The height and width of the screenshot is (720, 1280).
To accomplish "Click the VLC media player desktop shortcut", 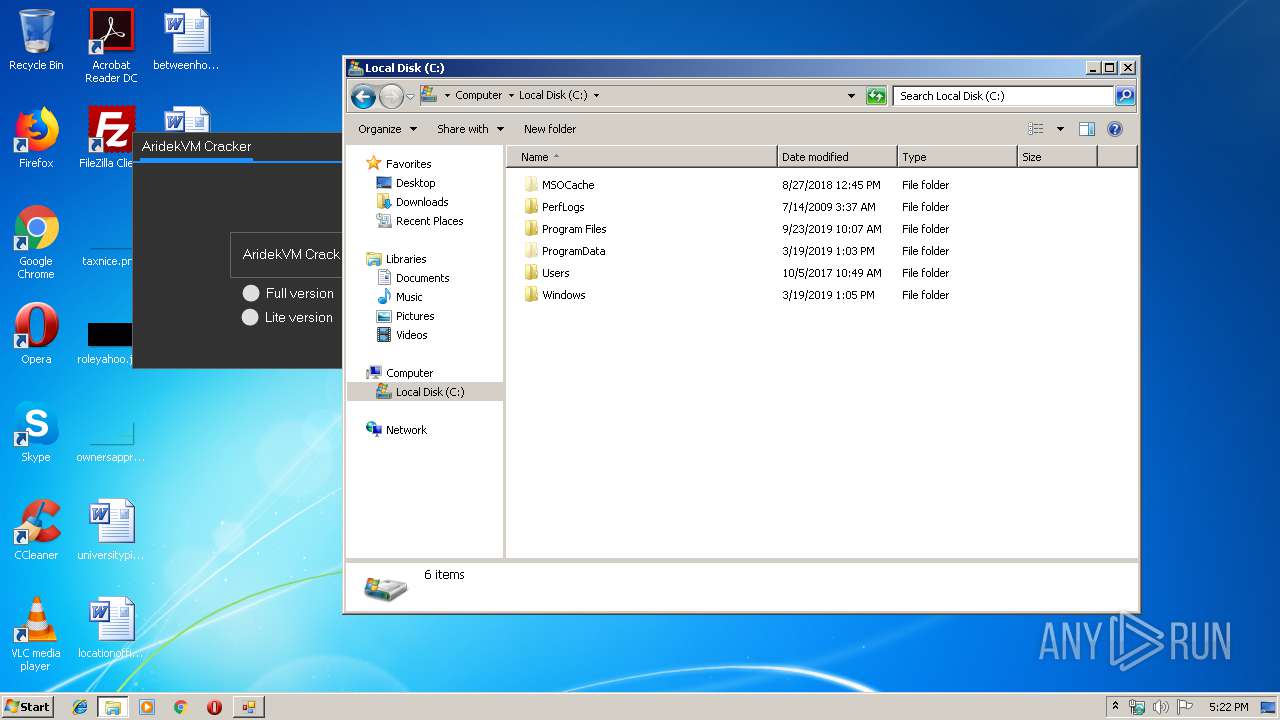I will pyautogui.click(x=36, y=635).
